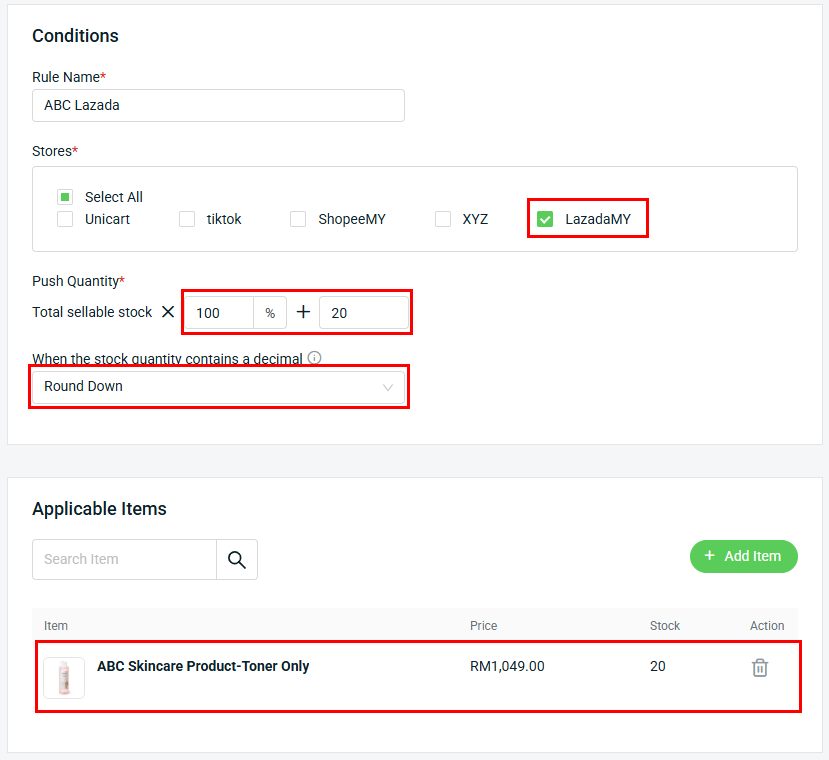Check the tiktok store checkbox
Viewport: 829px width, 760px height.
pyautogui.click(x=187, y=219)
